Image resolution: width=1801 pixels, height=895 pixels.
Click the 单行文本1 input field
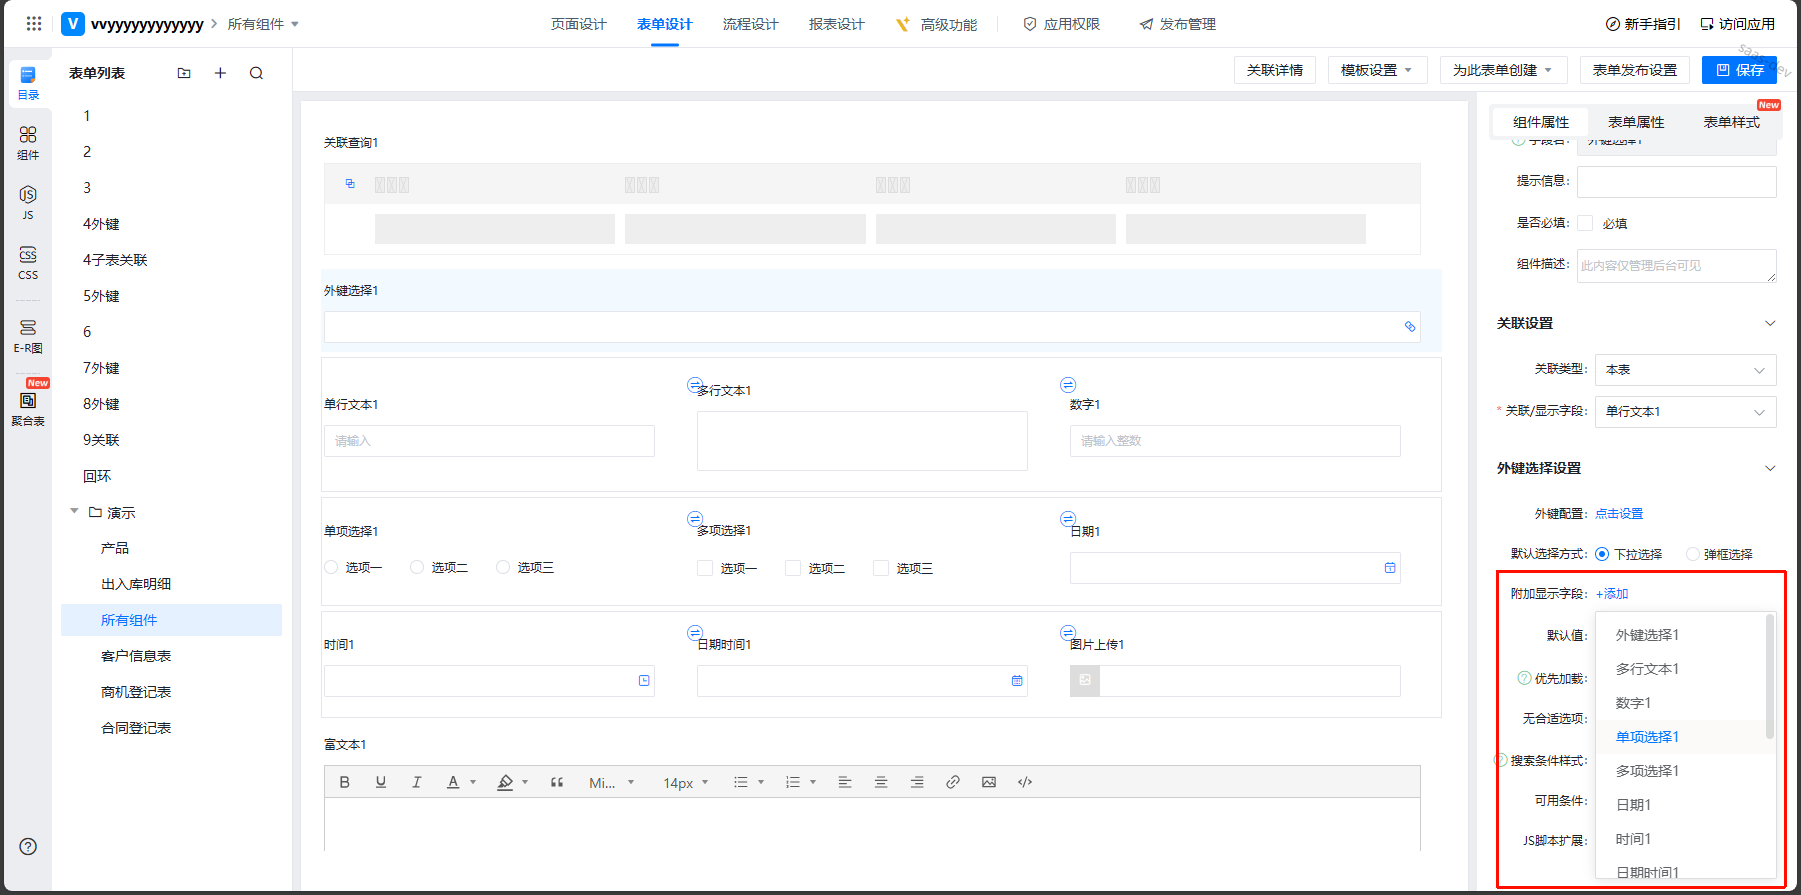click(489, 441)
